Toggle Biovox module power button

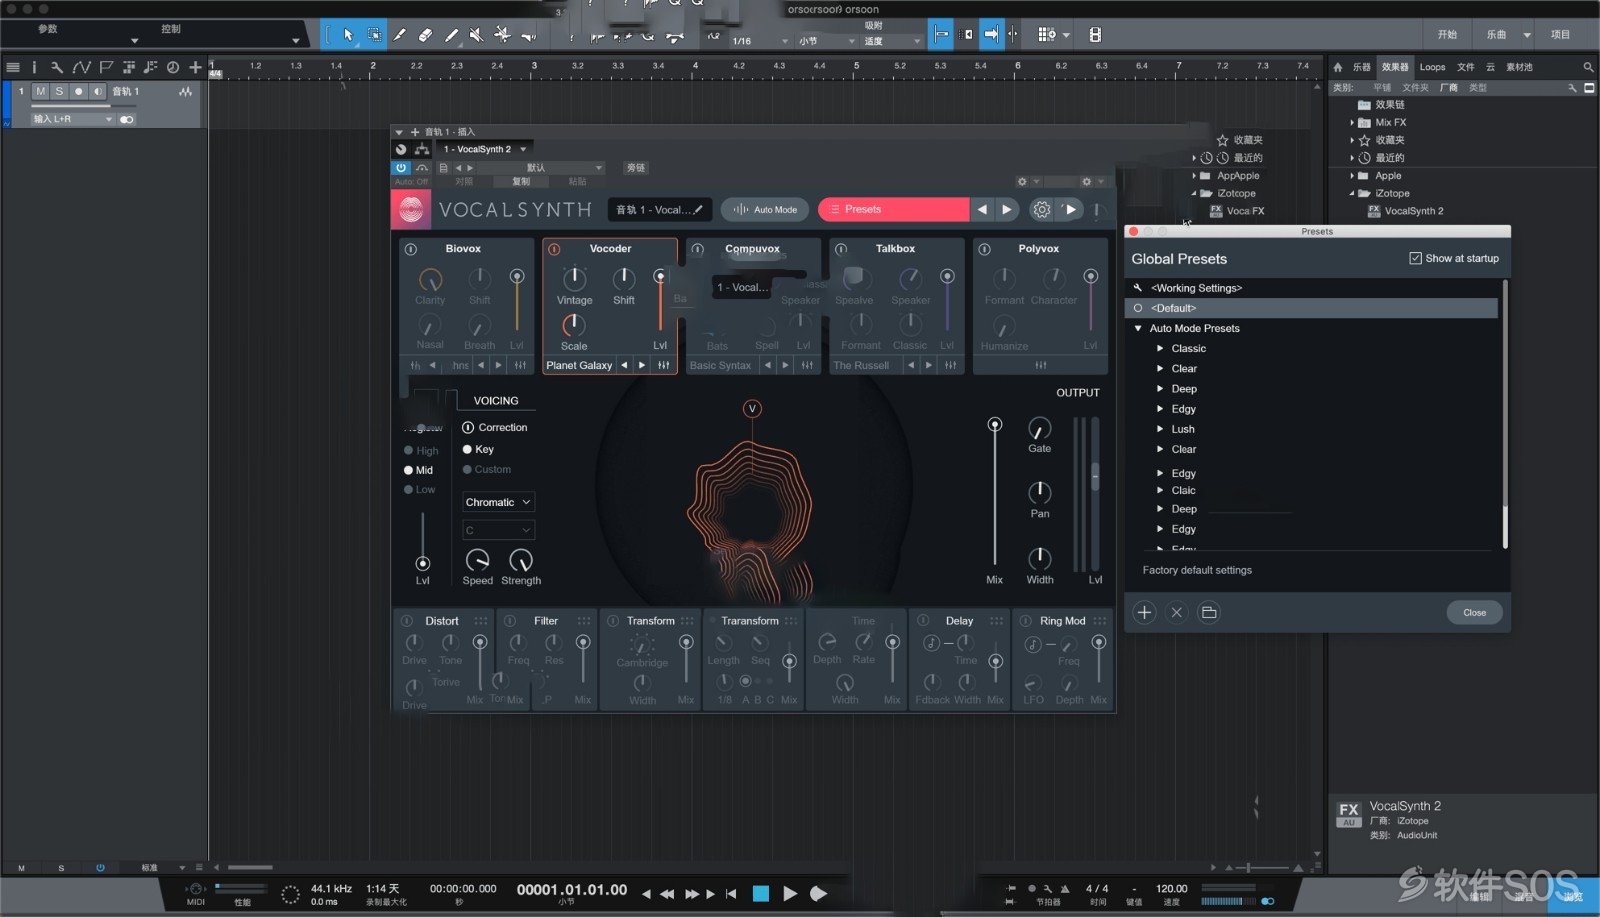410,249
